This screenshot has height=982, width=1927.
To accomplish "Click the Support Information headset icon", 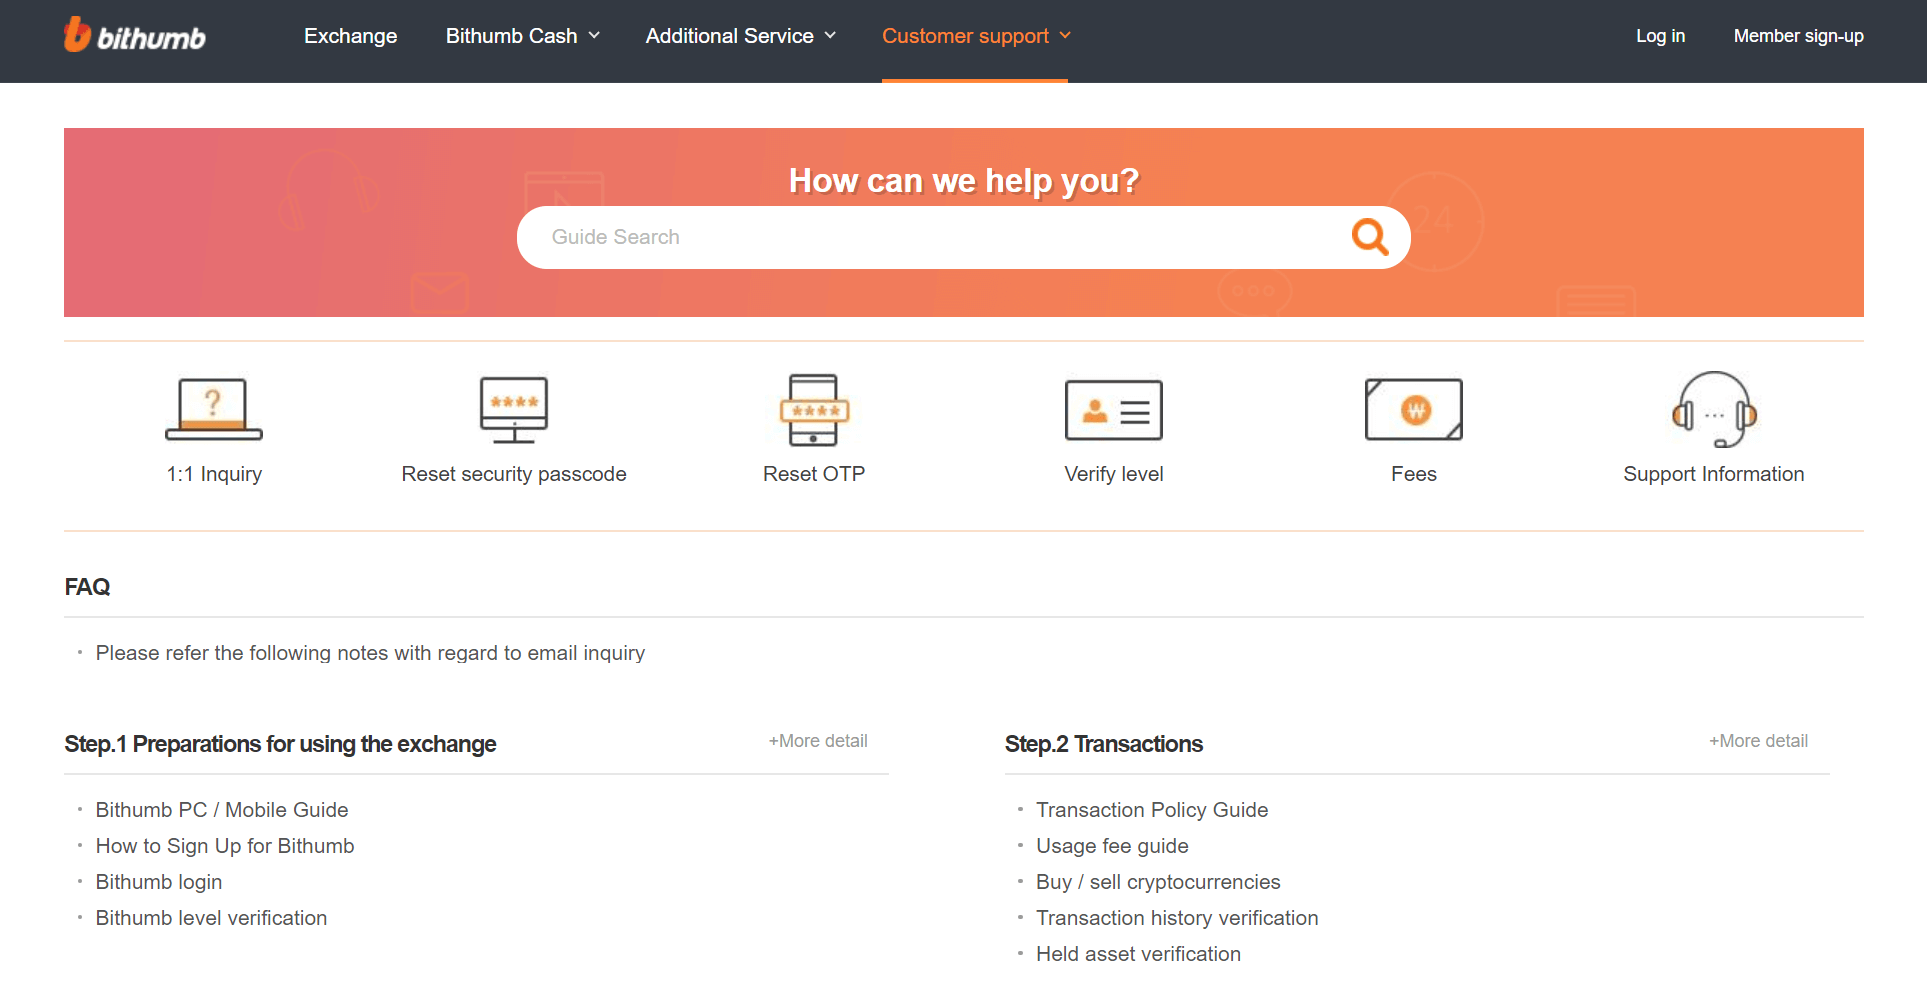I will [x=1714, y=409].
